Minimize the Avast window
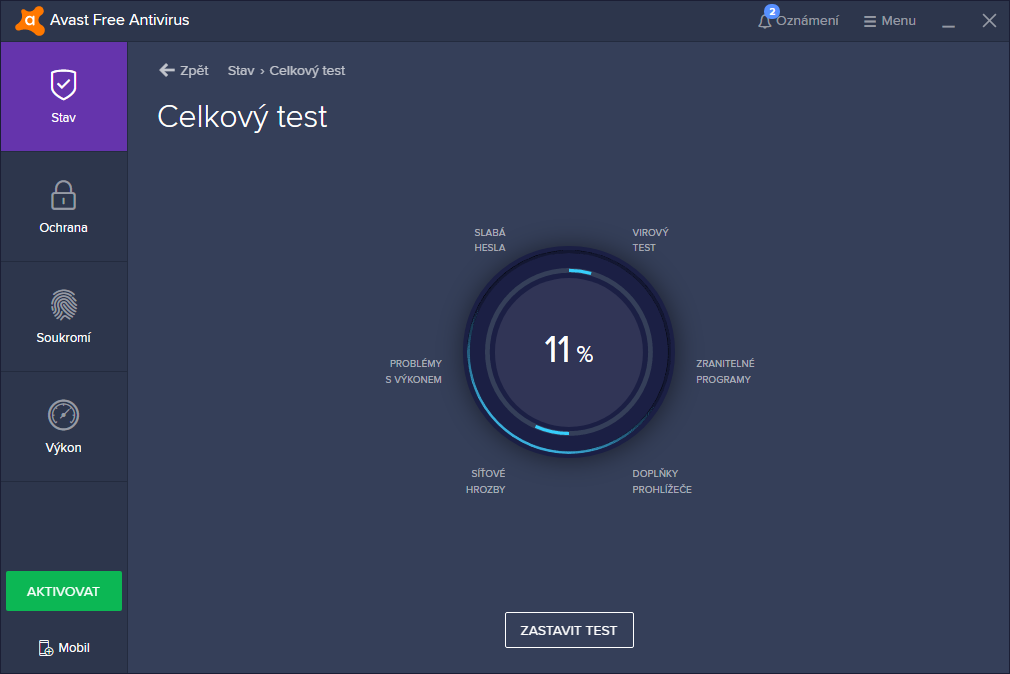The width and height of the screenshot is (1010, 674). click(x=948, y=21)
